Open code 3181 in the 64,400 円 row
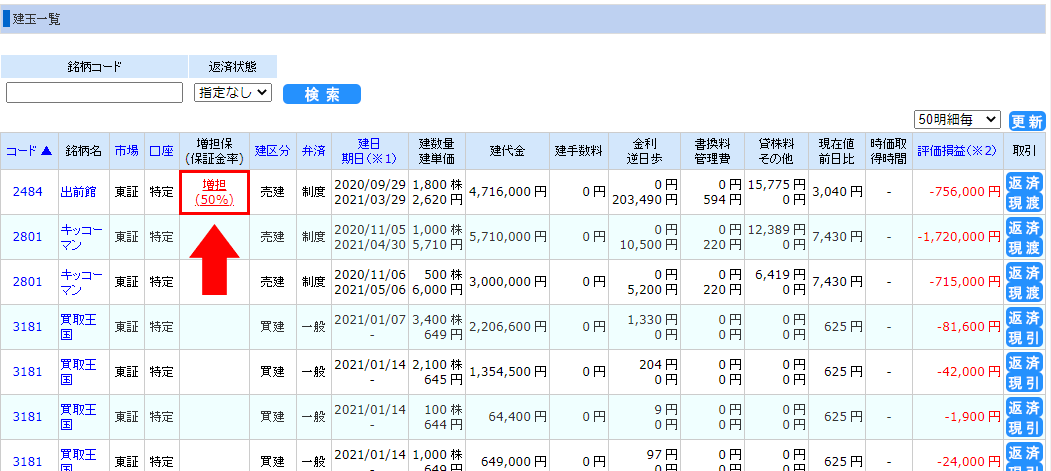The image size is (1051, 471). 27,417
